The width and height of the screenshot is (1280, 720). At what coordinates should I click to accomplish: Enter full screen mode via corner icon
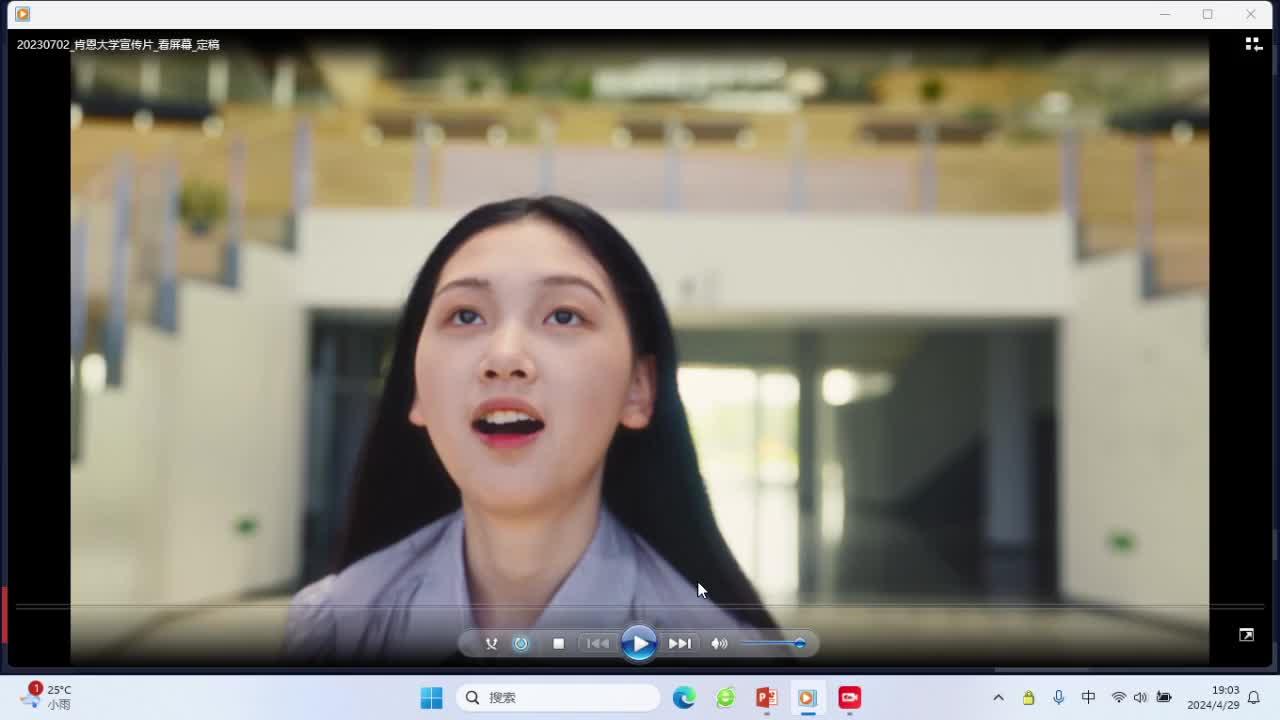tap(1246, 635)
